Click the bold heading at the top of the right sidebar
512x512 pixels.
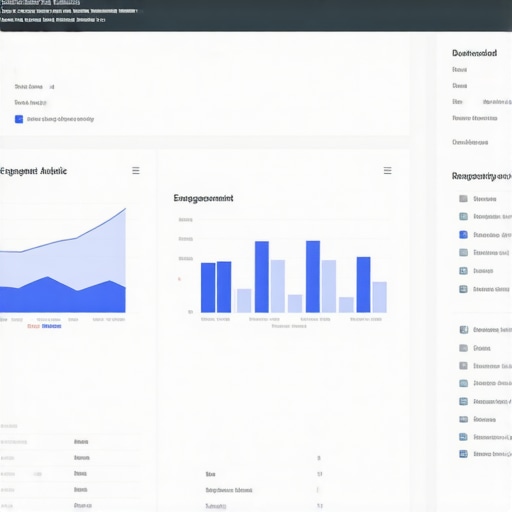tap(474, 53)
